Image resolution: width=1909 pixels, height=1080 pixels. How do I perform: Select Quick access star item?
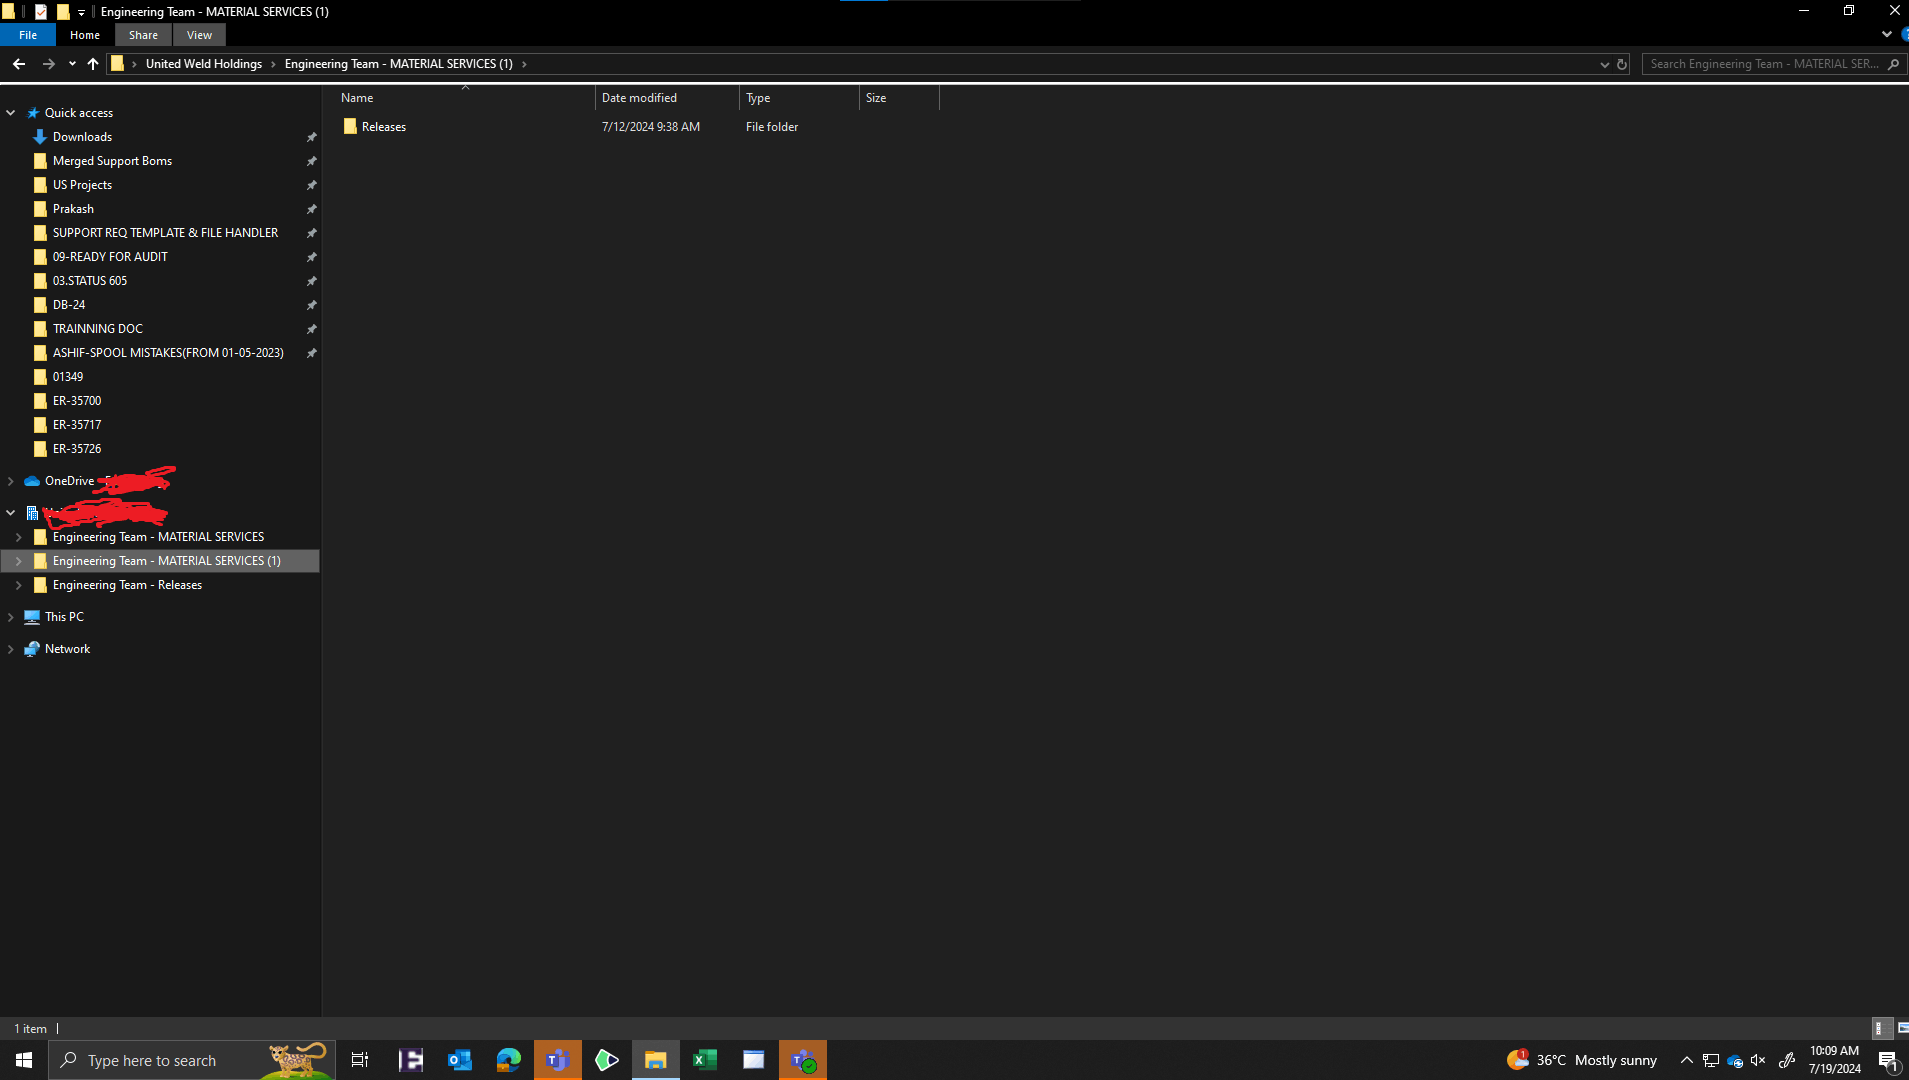33,113
